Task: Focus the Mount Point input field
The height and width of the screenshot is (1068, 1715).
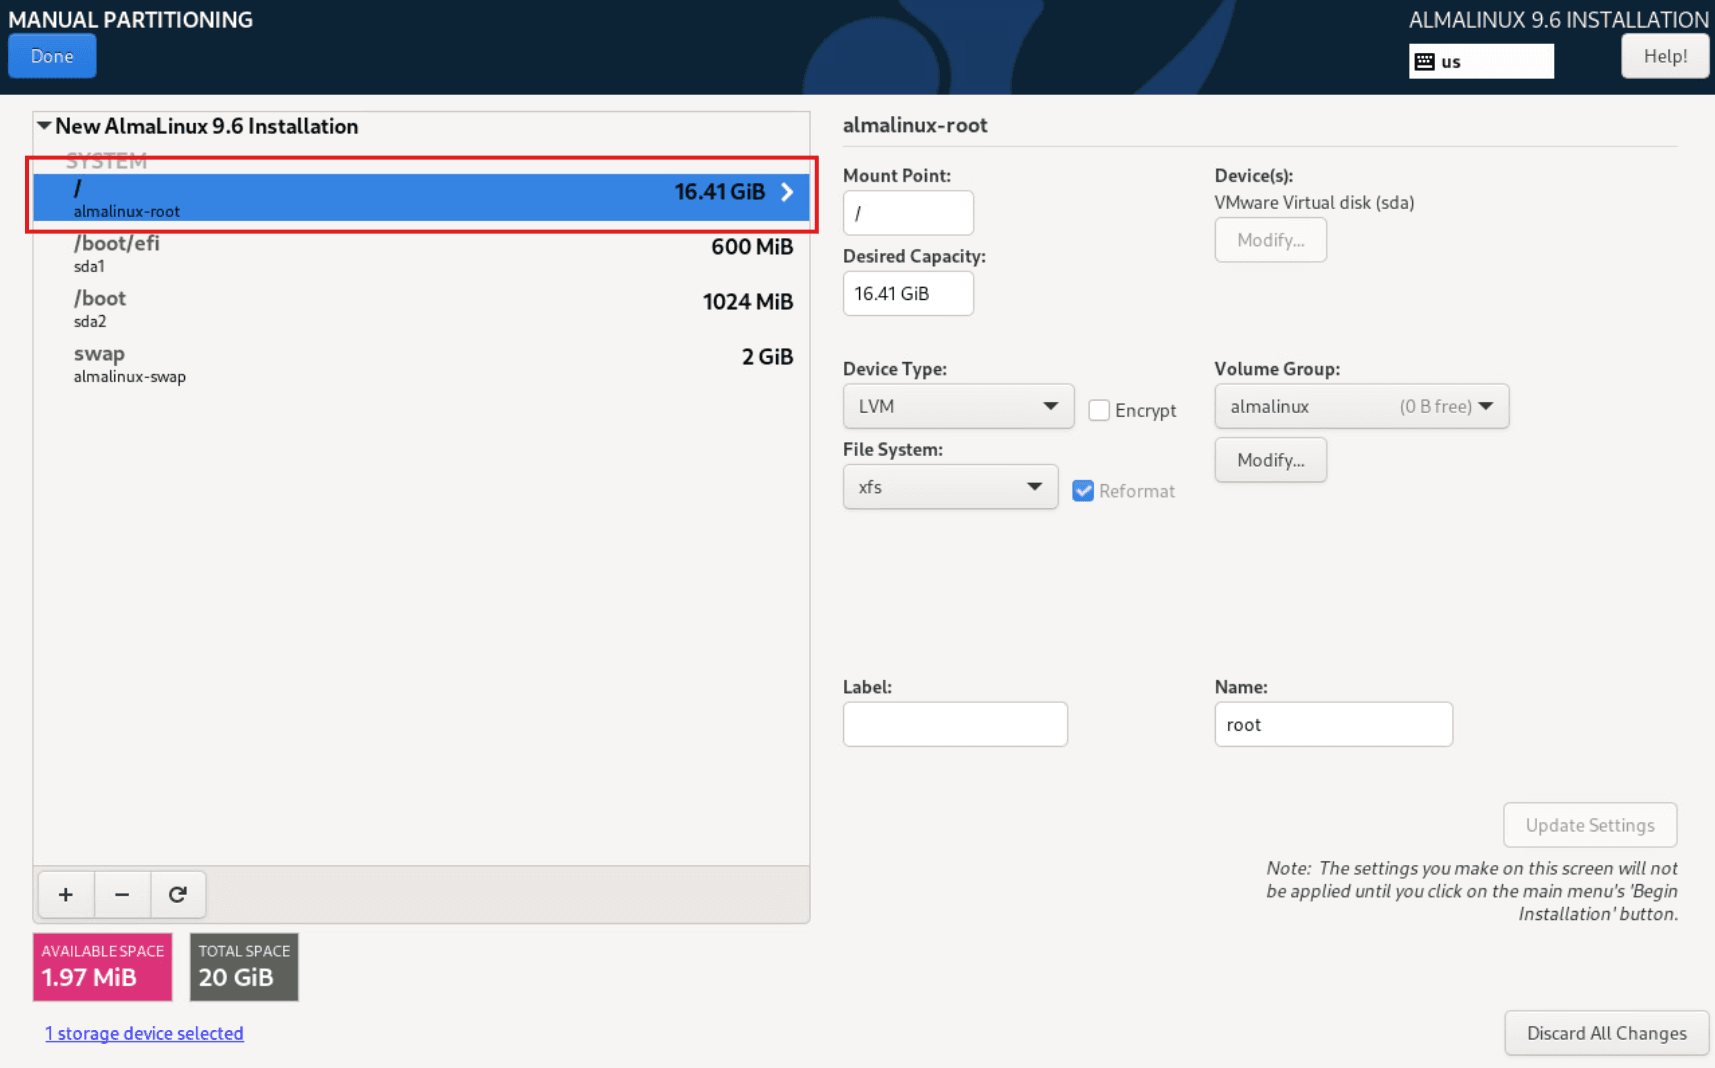Action: coord(908,213)
